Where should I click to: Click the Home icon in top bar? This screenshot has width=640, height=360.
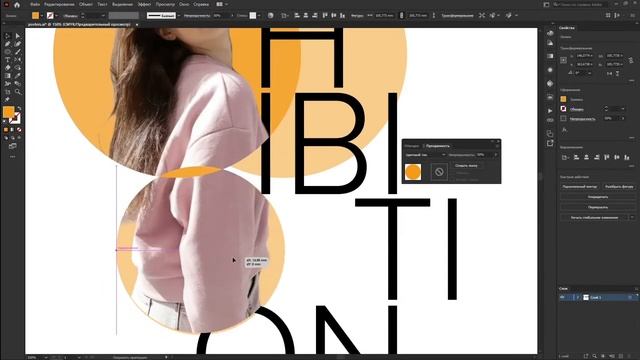point(17,4)
